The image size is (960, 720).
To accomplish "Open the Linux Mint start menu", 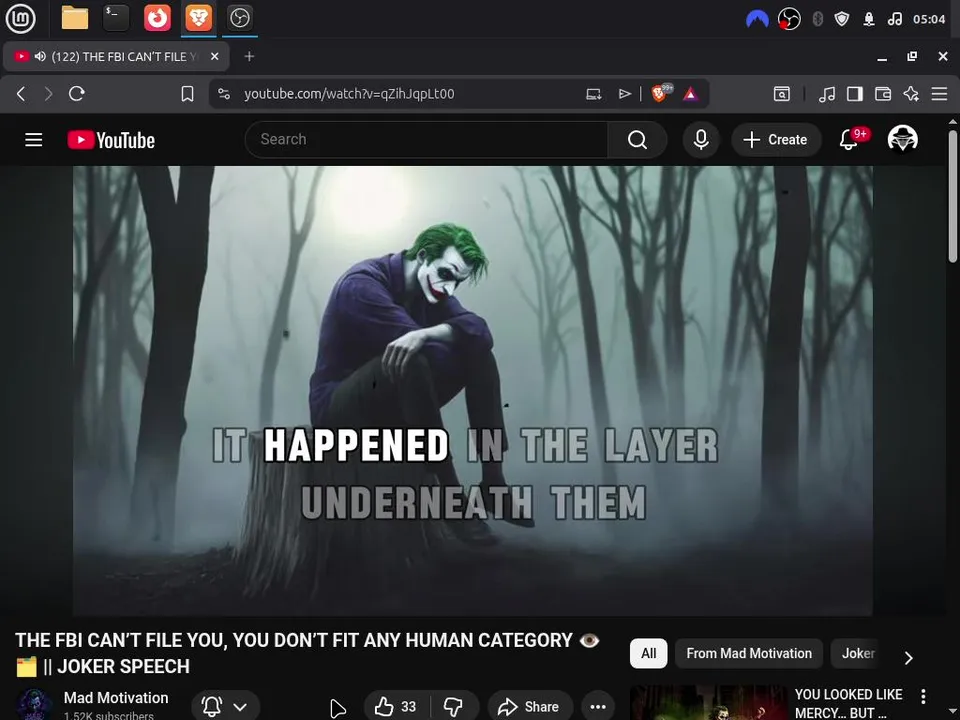I will pos(20,18).
